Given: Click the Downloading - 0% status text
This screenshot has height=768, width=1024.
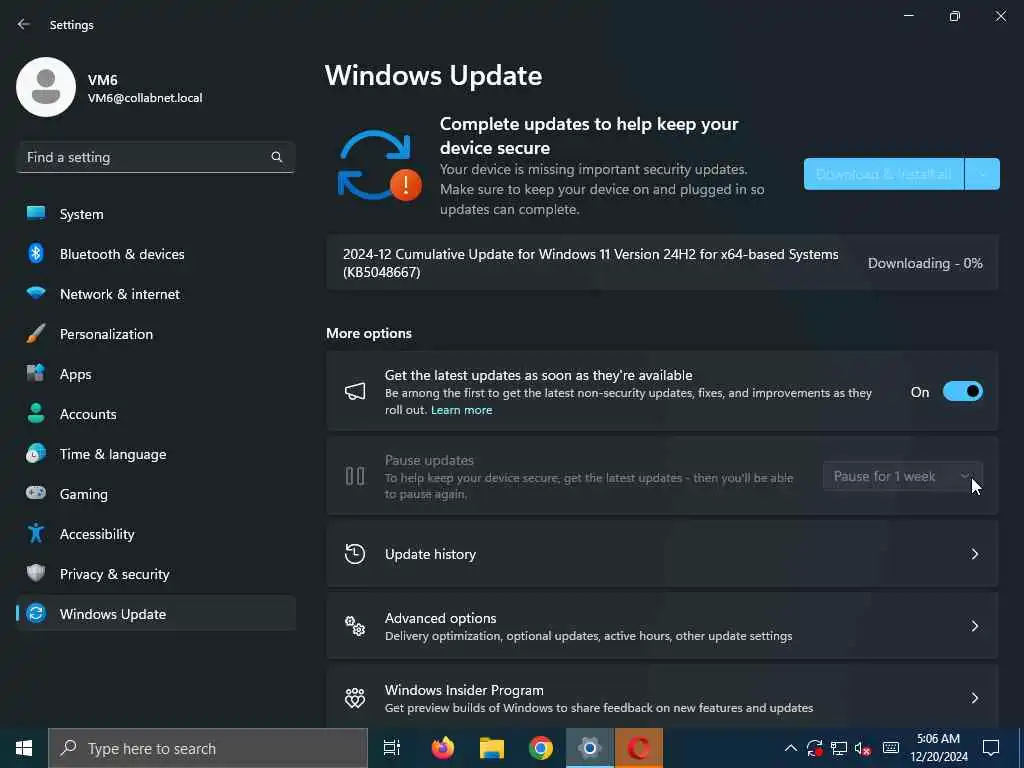Looking at the screenshot, I should click(x=925, y=263).
